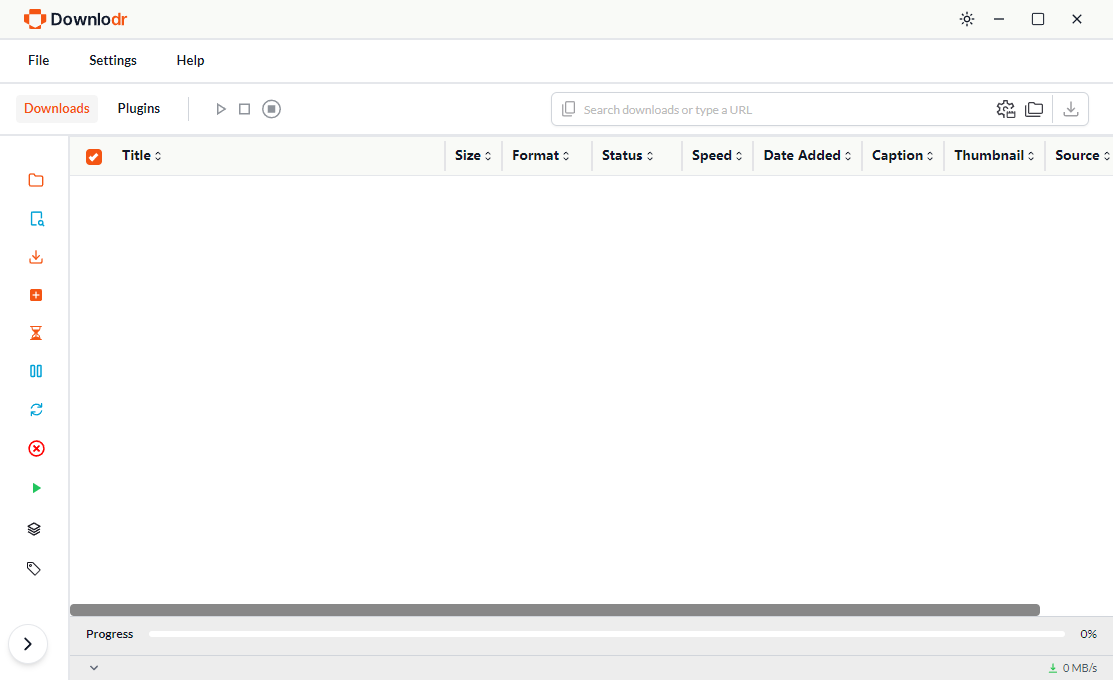Expand the left sidebar with chevron button
This screenshot has height=680, width=1113.
(x=28, y=644)
